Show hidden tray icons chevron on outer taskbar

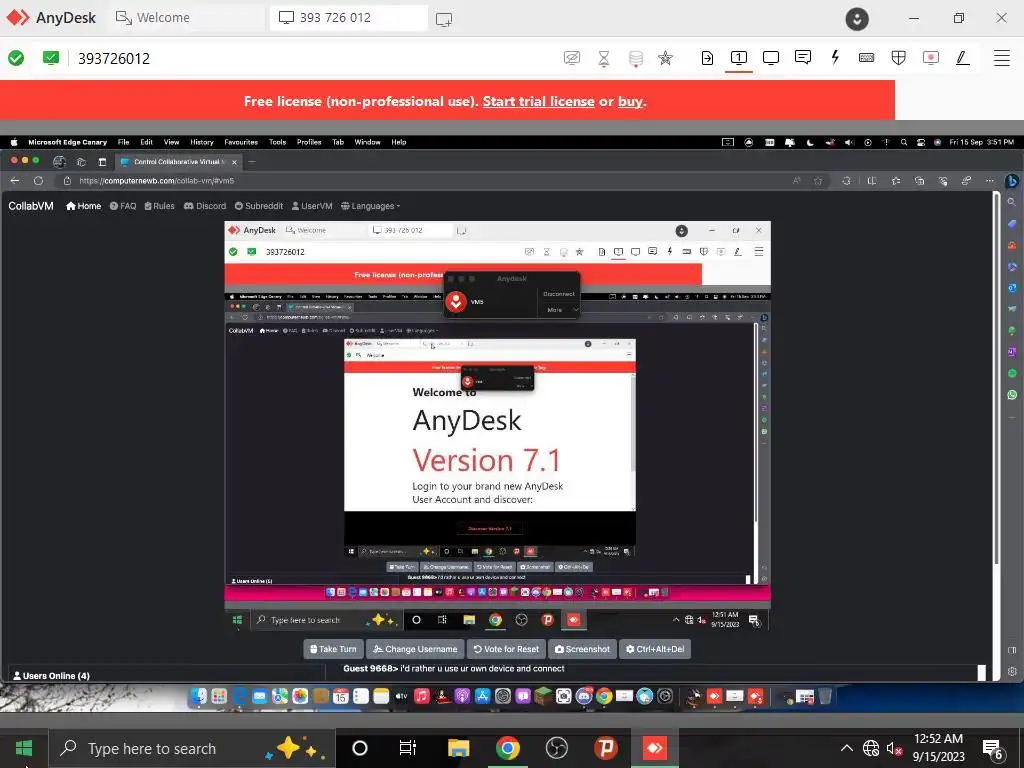click(x=846, y=748)
